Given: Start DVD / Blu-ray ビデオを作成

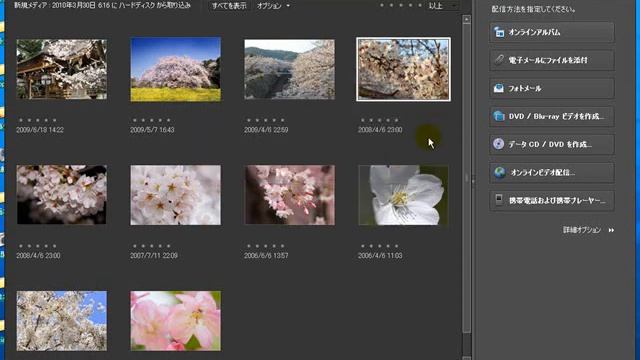Looking at the screenshot, I should (x=552, y=116).
